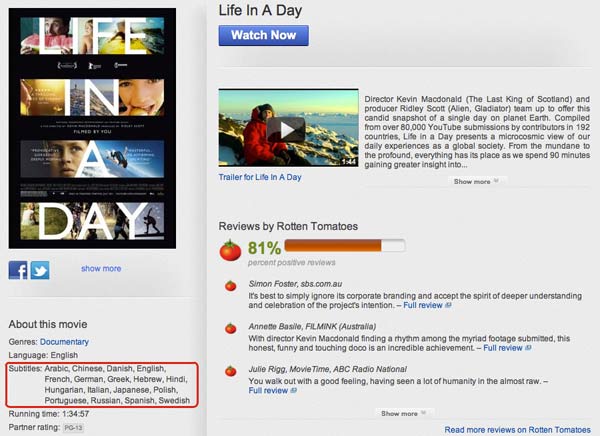Click the 81% score text
The height and width of the screenshot is (436, 600).
tap(264, 248)
